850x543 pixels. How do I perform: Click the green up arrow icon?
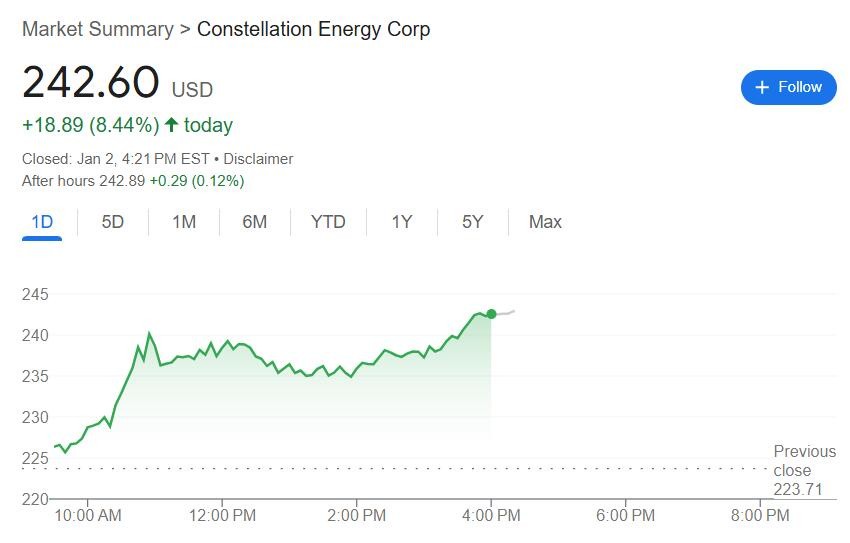click(x=171, y=125)
